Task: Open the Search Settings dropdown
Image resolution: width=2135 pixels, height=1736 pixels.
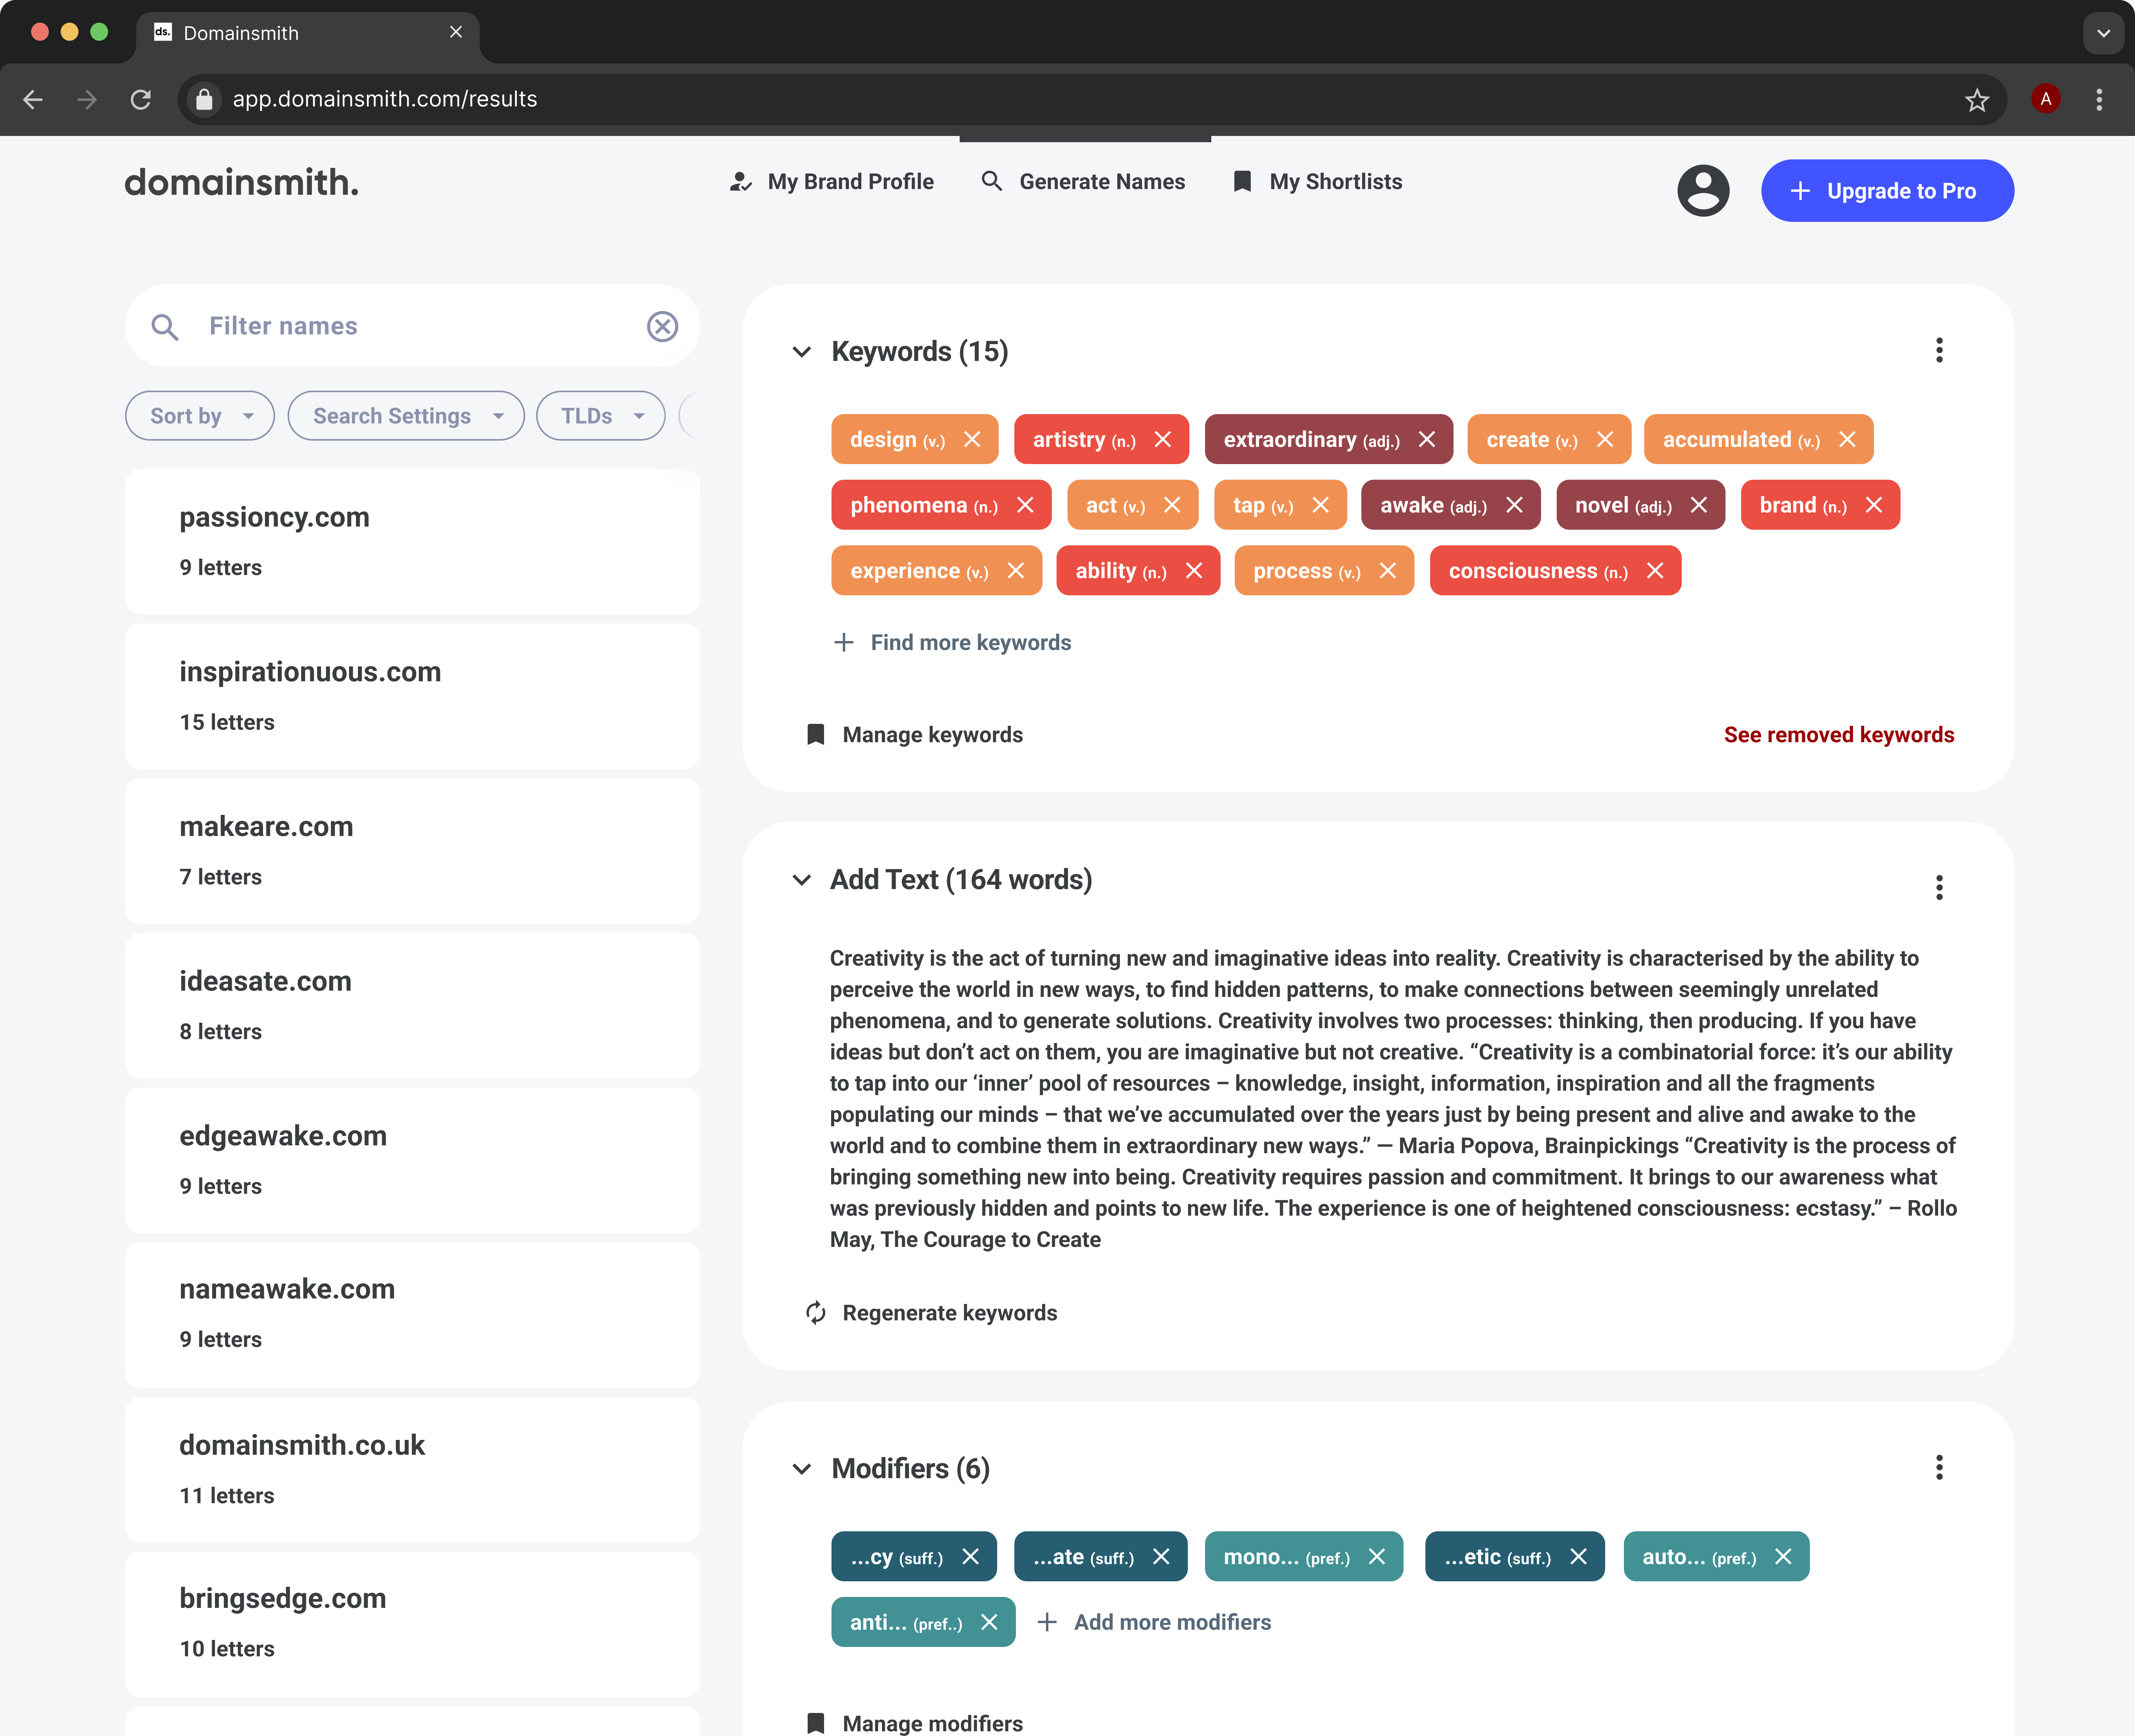Action: 406,416
